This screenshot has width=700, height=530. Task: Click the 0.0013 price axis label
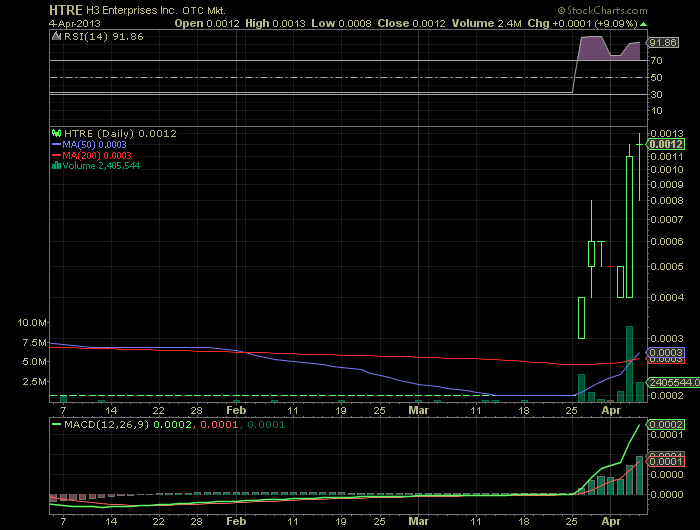click(667, 134)
